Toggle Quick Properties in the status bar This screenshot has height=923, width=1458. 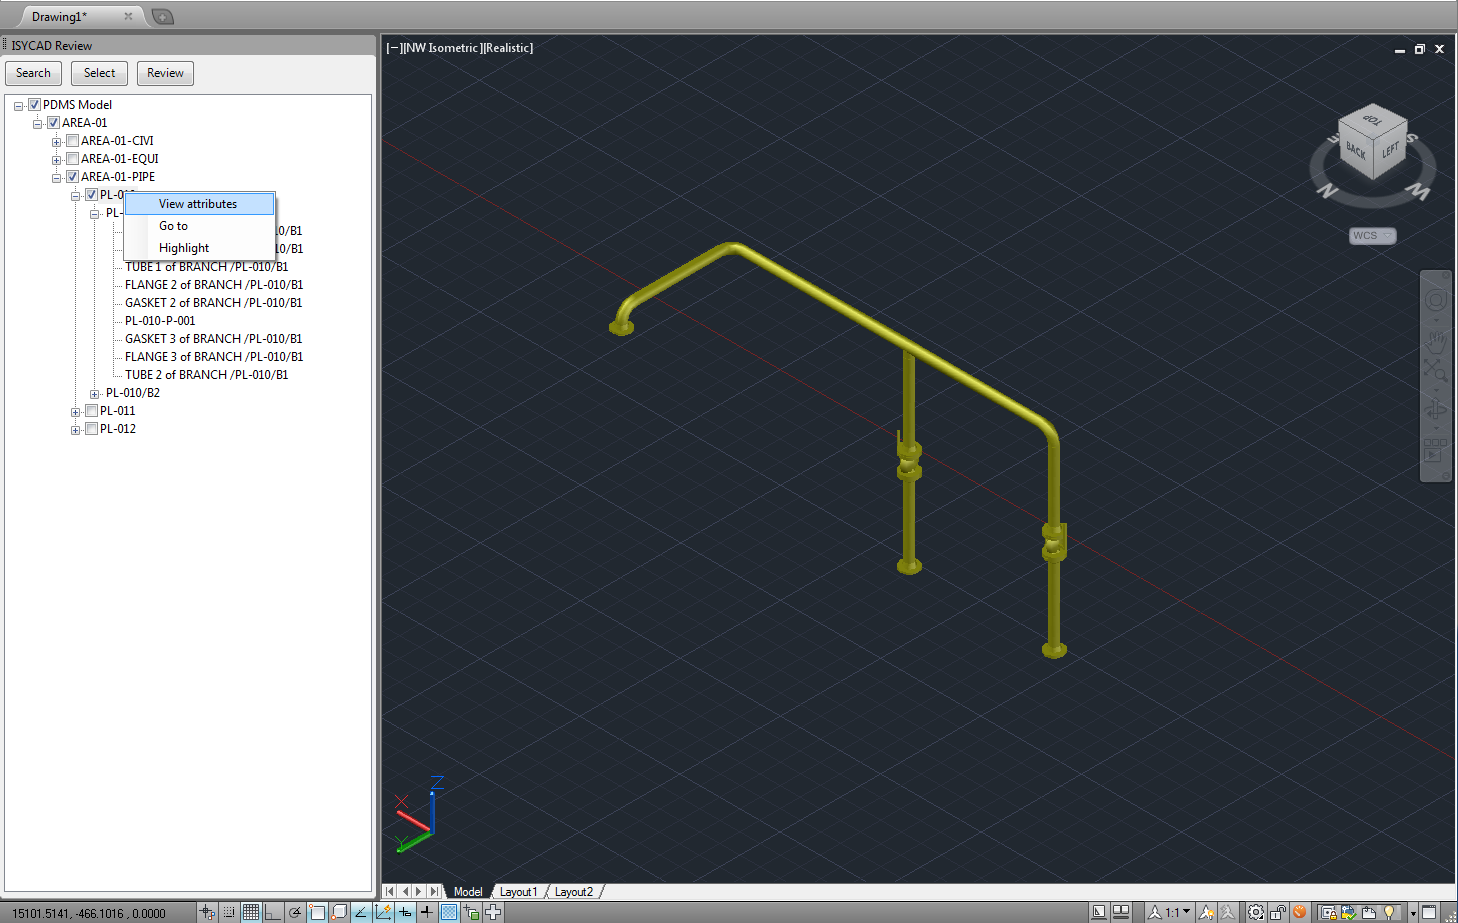(471, 912)
